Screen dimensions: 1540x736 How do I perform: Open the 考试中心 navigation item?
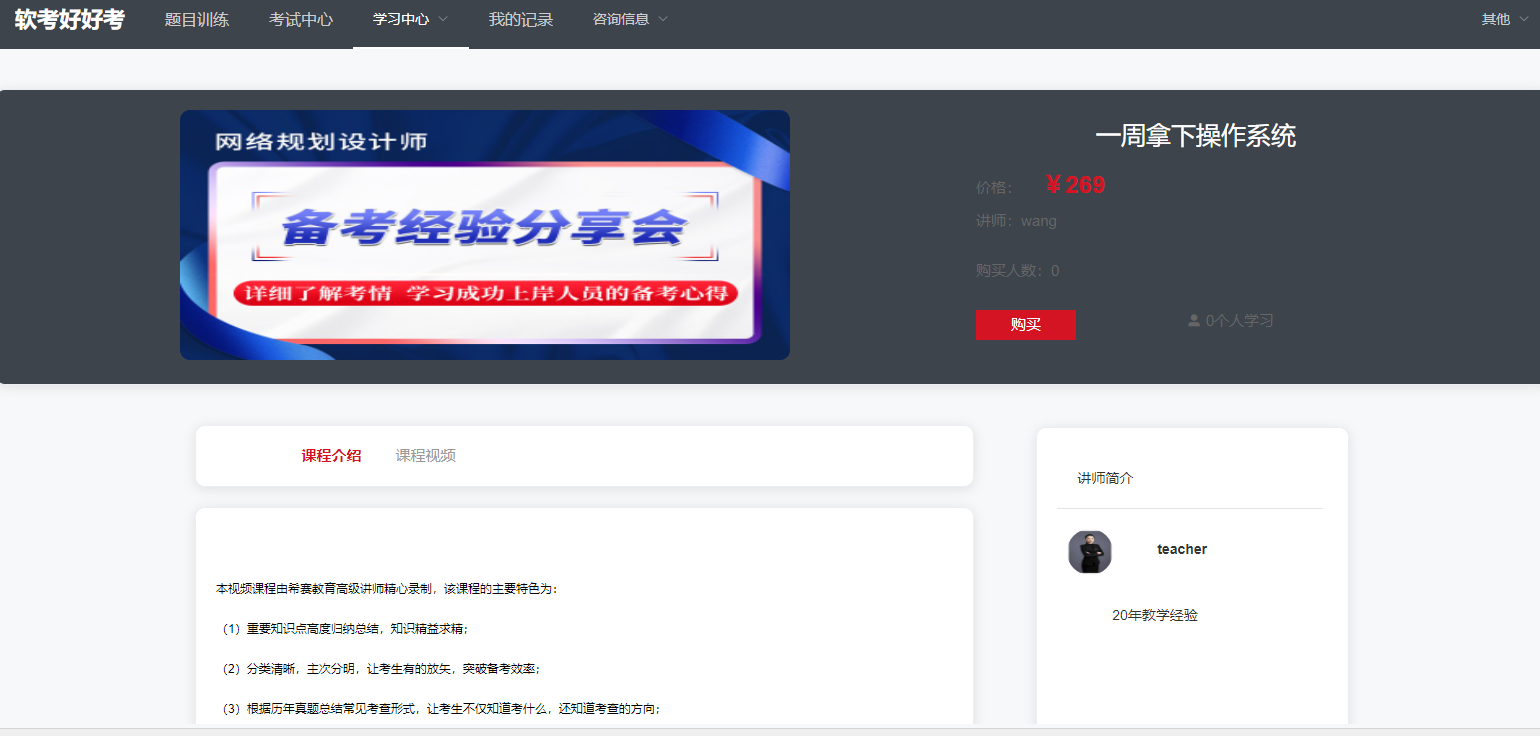[301, 18]
